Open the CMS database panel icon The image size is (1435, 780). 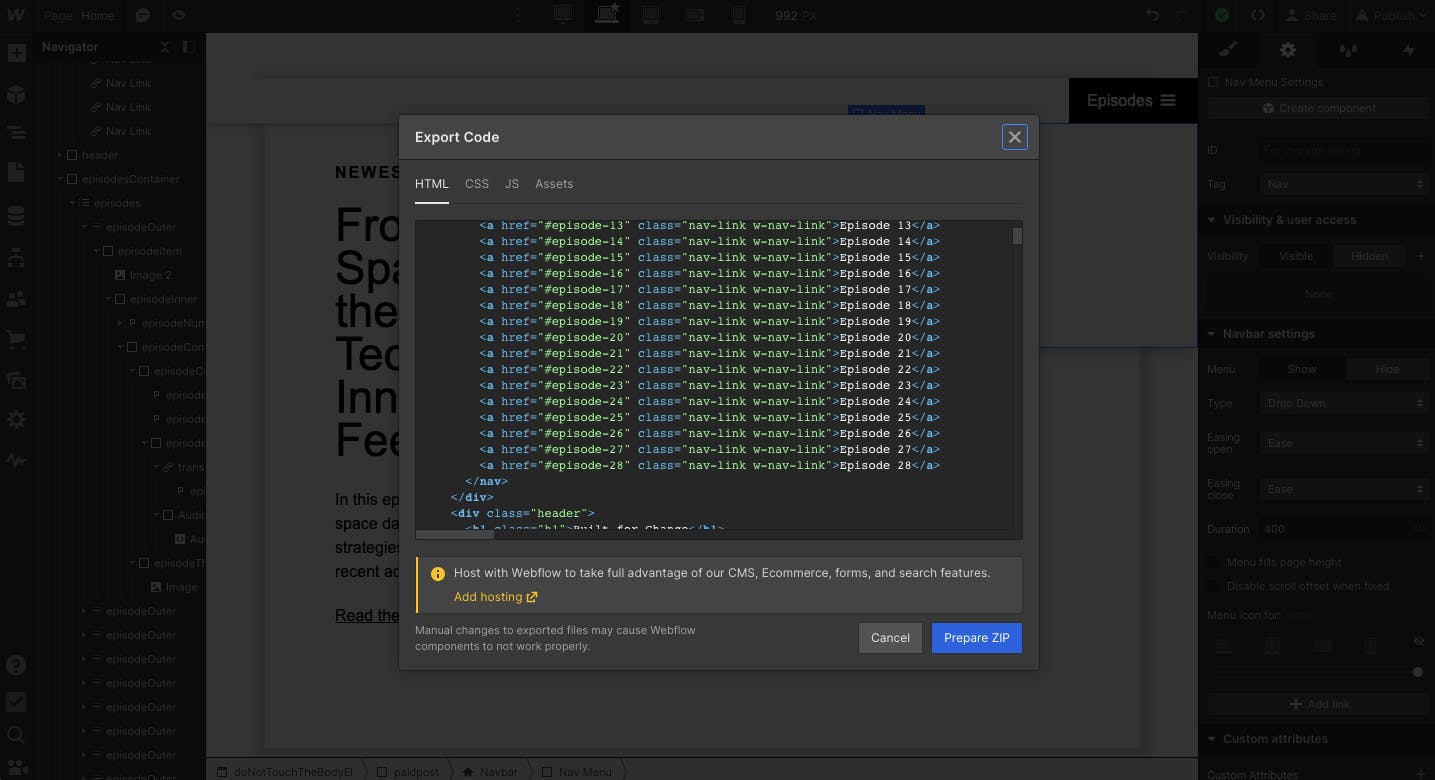coord(16,216)
